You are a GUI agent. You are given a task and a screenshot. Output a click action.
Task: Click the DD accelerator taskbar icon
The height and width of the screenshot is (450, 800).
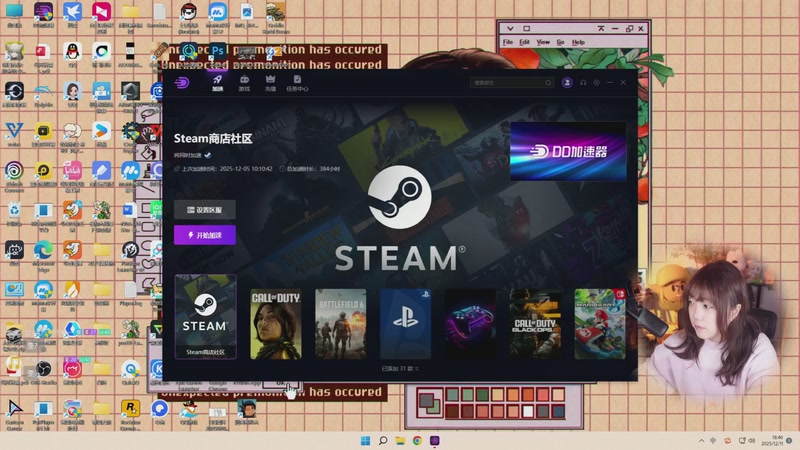435,441
